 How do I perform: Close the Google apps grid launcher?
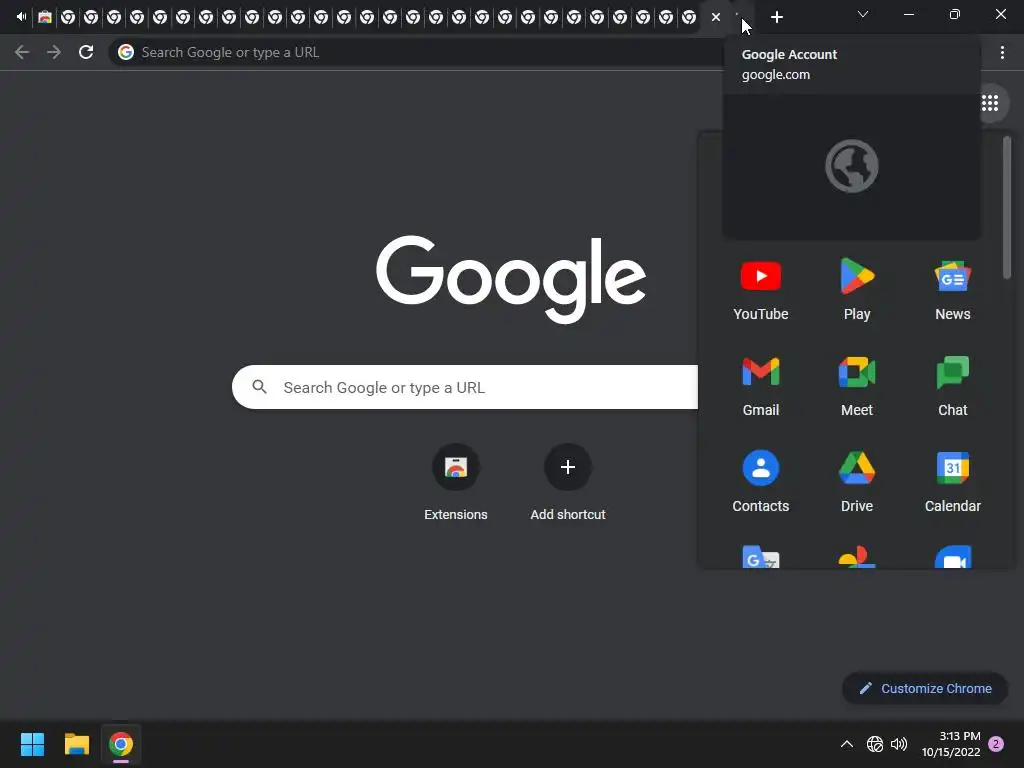990,103
